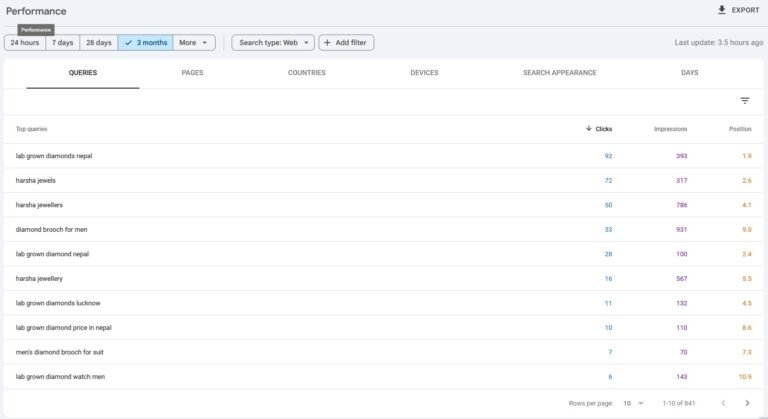Switch to the Queries tab
This screenshot has height=419, width=768.
tap(83, 73)
